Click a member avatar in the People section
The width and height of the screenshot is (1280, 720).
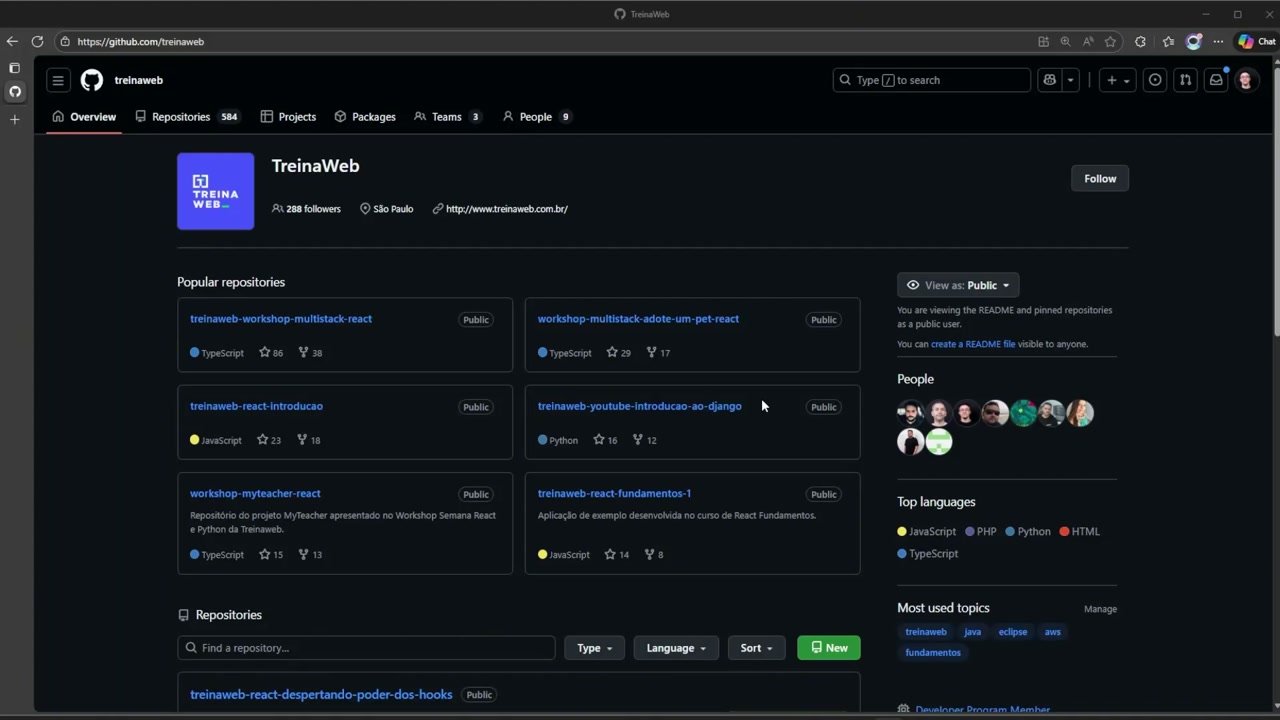coord(910,412)
